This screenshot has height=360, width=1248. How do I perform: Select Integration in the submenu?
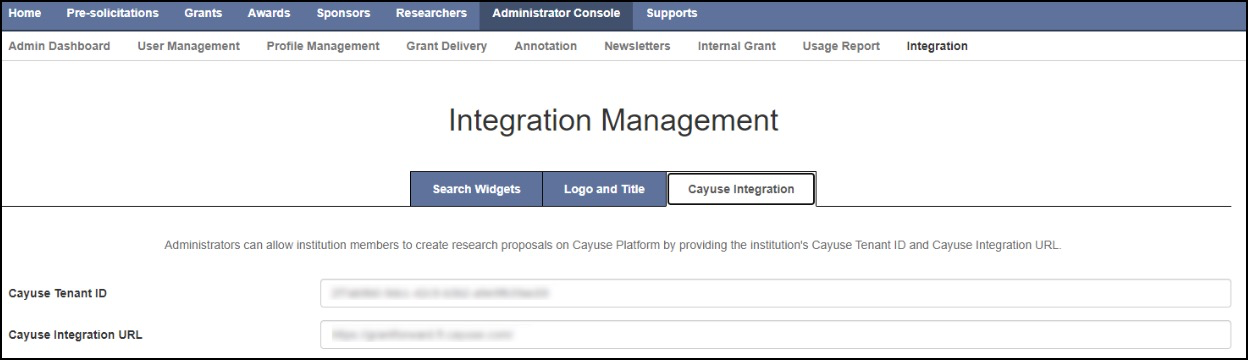(937, 46)
